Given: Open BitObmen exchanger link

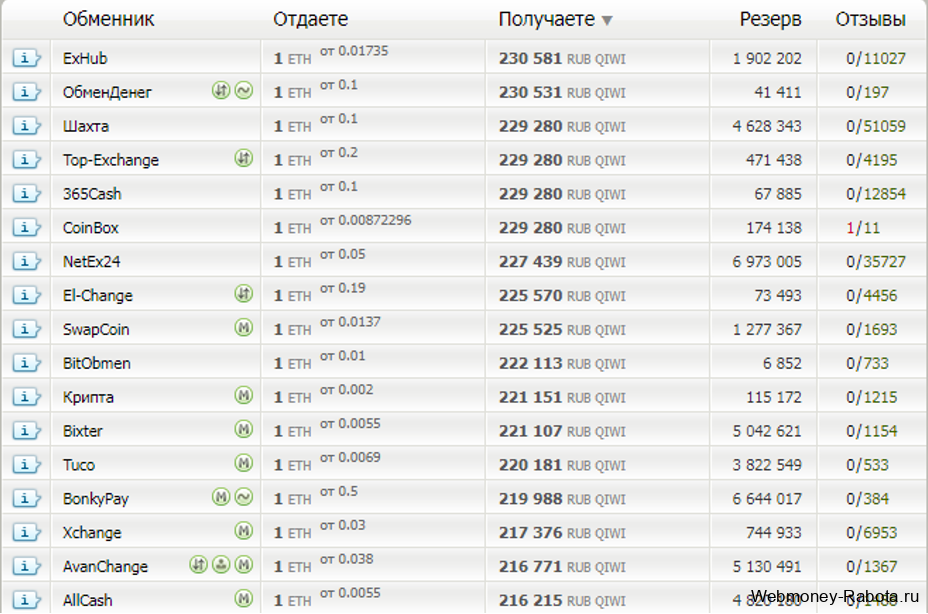Looking at the screenshot, I should coord(96,363).
